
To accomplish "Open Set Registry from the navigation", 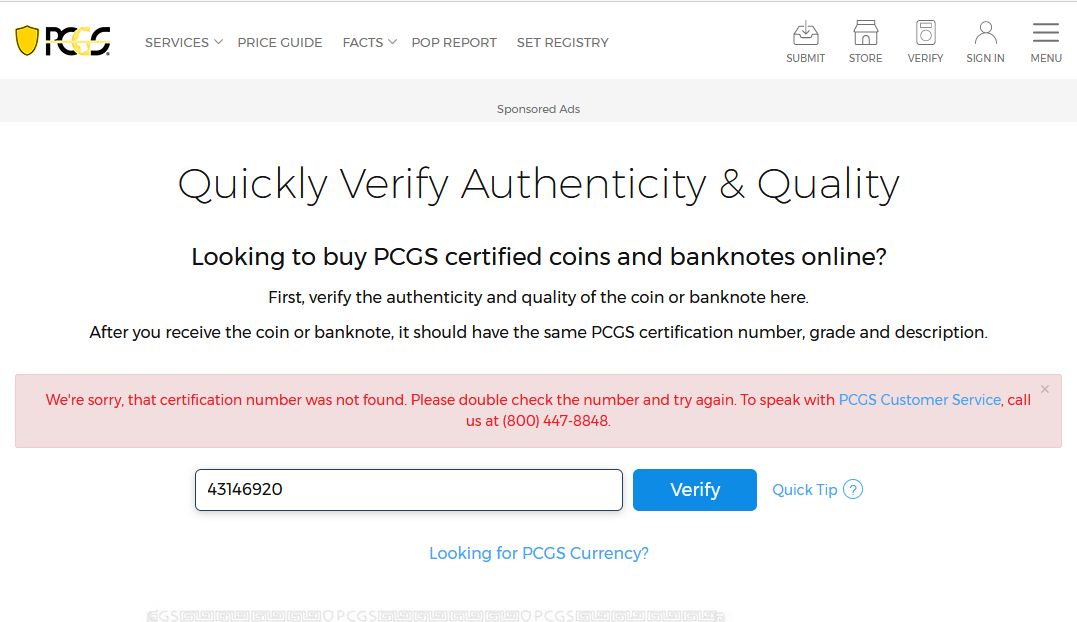I will click(x=562, y=42).
